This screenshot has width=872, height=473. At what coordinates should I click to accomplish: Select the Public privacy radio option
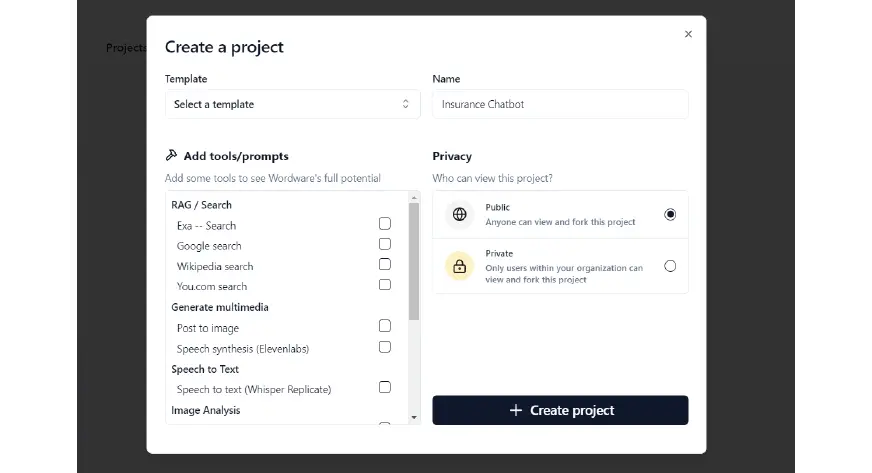670,215
